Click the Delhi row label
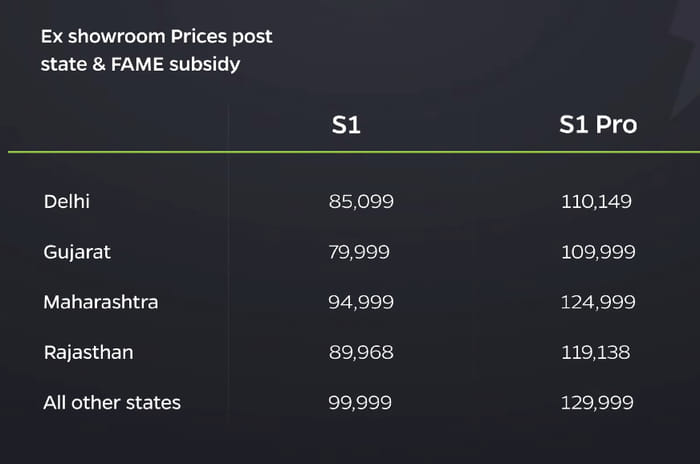Image resolution: width=700 pixels, height=464 pixels. (x=67, y=202)
